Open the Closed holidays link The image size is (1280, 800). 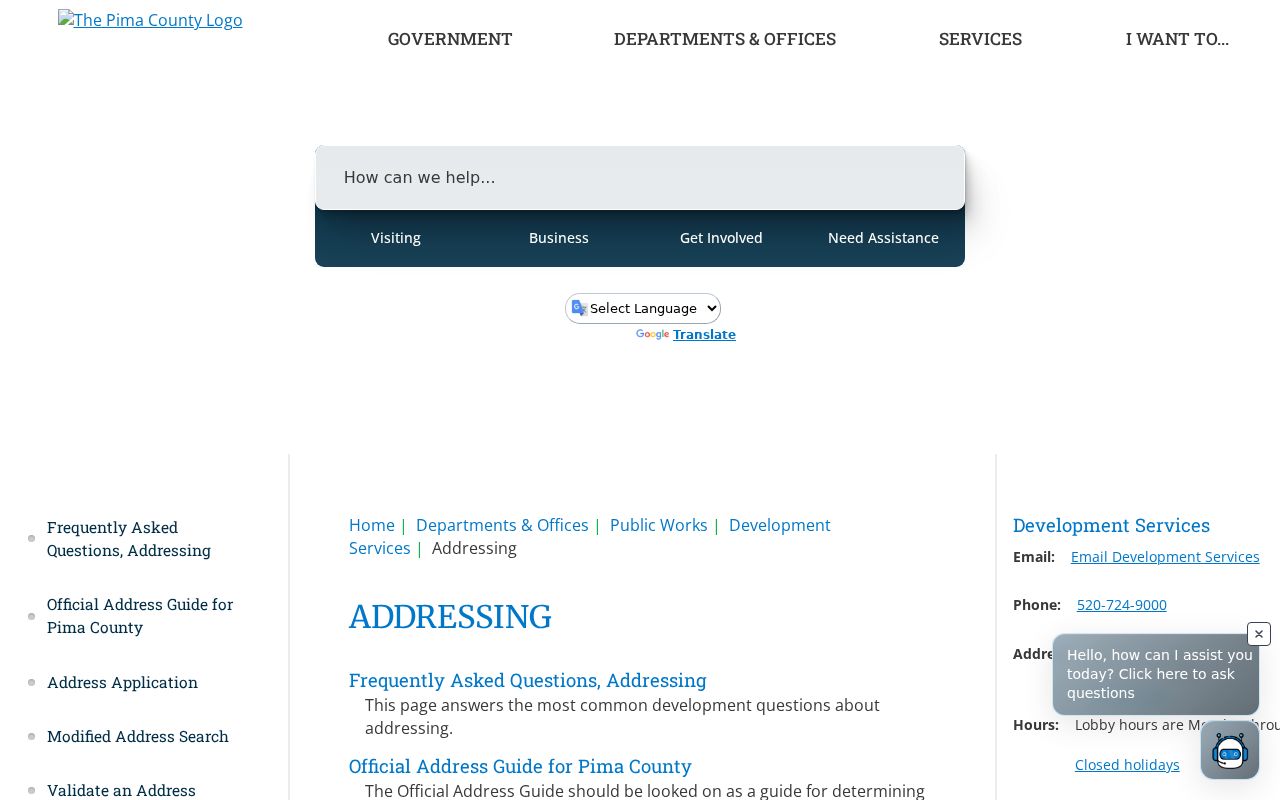click(x=1127, y=765)
